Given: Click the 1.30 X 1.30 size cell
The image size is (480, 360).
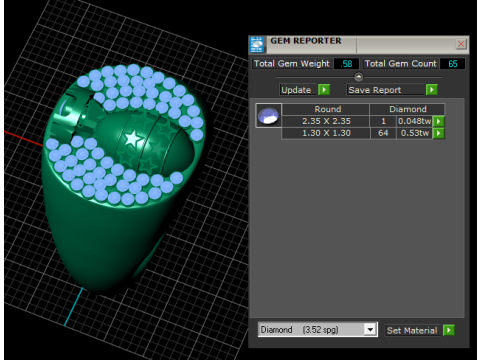Looking at the screenshot, I should [x=326, y=133].
